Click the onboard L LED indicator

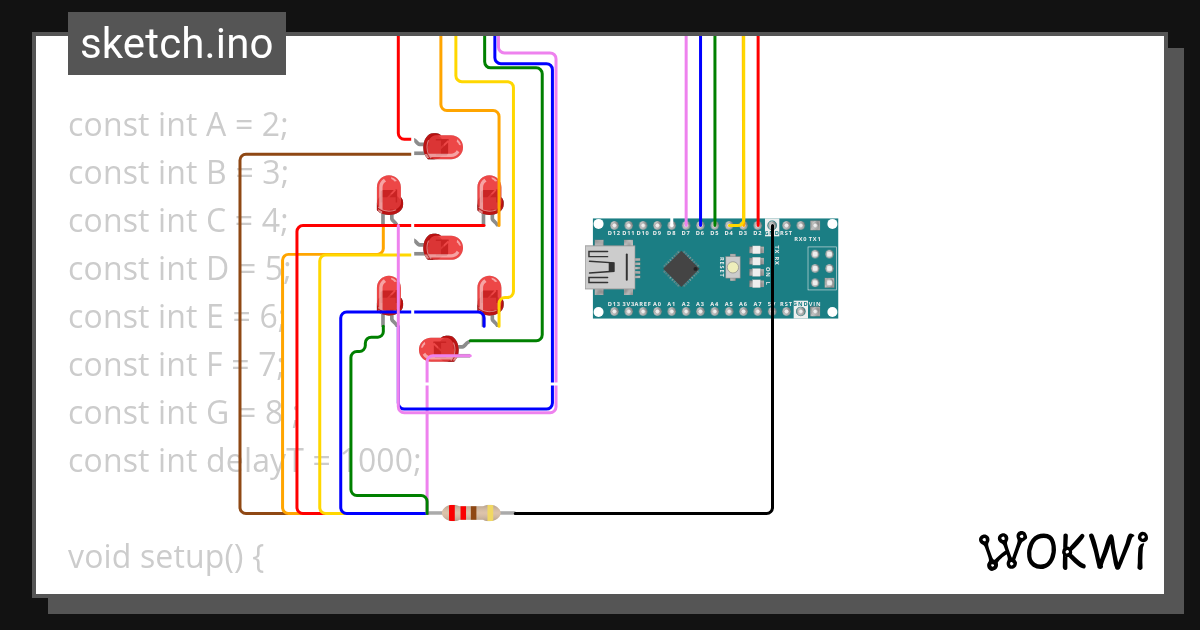point(755,283)
